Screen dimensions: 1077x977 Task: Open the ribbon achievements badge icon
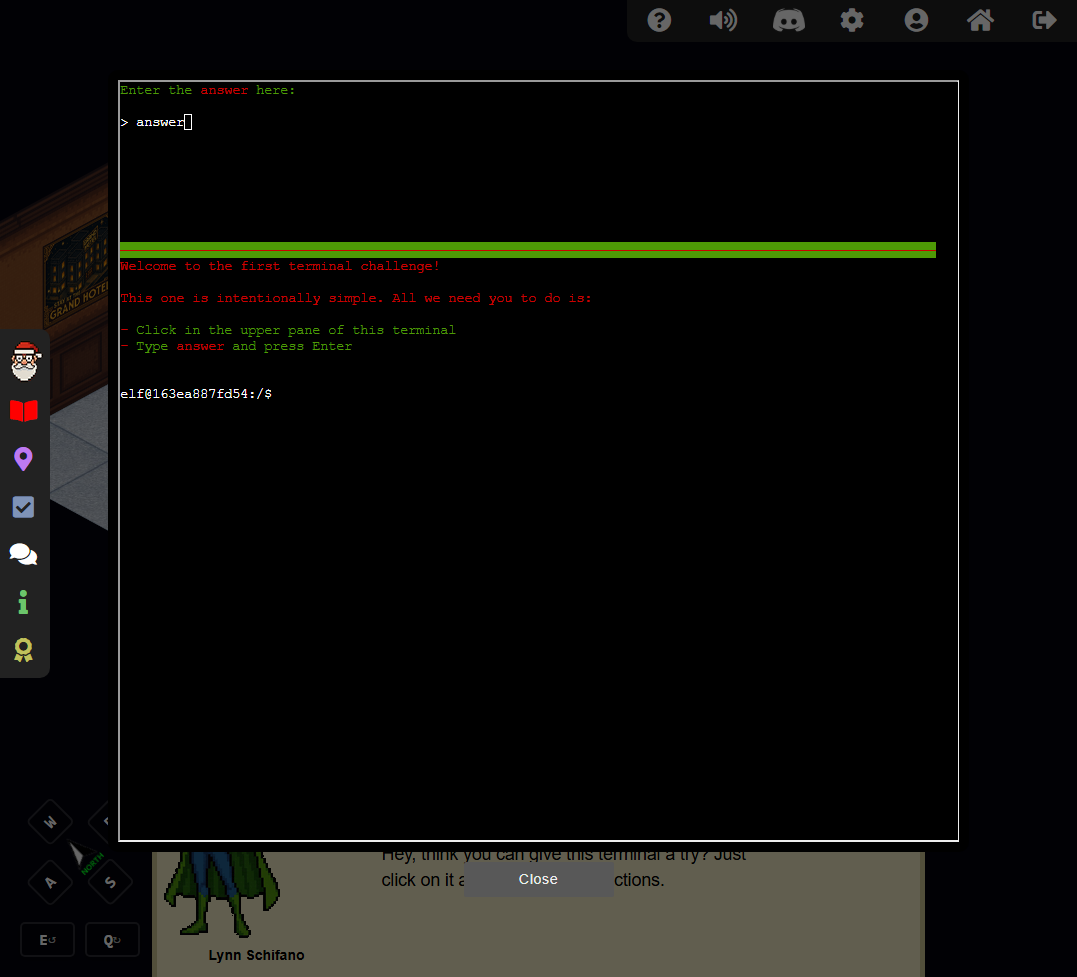pyautogui.click(x=24, y=650)
